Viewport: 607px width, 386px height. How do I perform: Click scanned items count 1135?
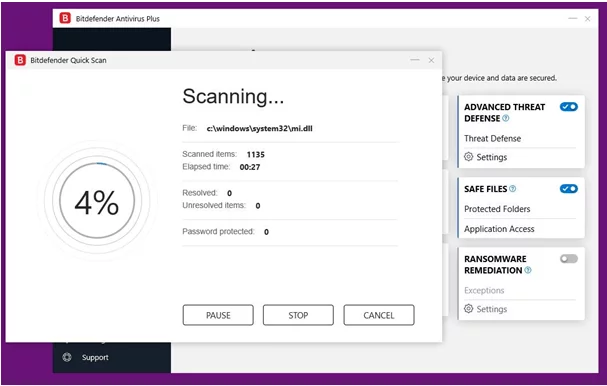click(255, 154)
